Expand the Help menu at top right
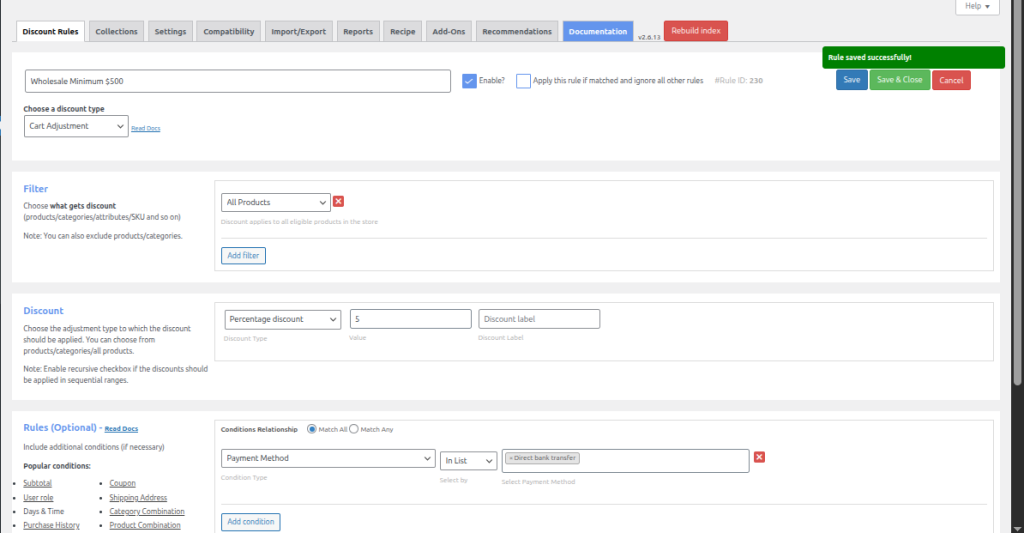The height and width of the screenshot is (533, 1024). point(976,7)
